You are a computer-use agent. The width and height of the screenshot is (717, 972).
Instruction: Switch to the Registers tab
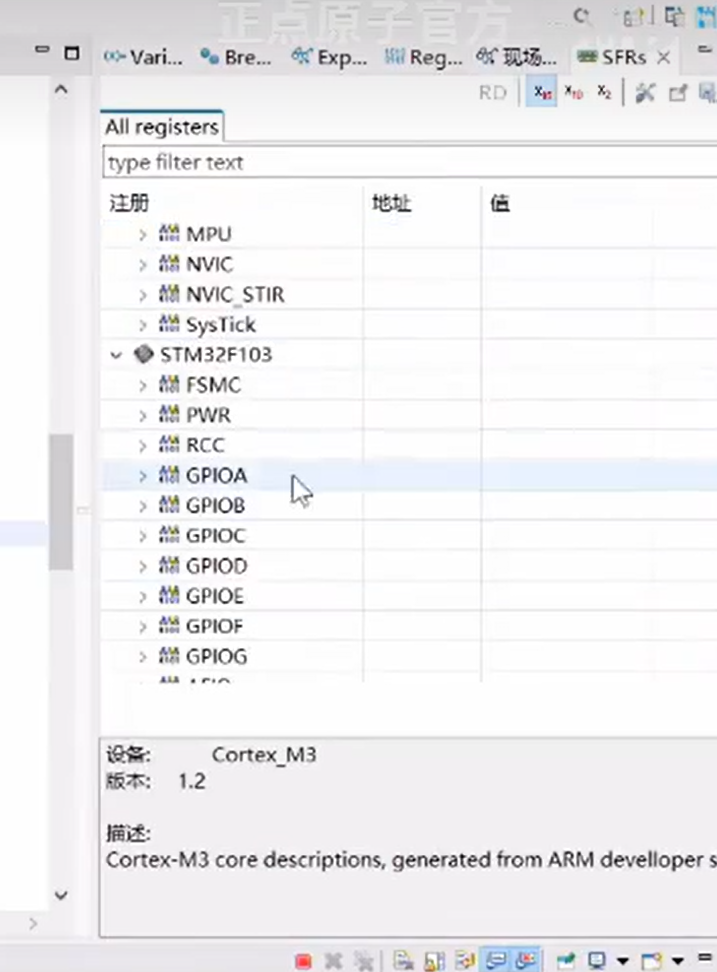[423, 57]
